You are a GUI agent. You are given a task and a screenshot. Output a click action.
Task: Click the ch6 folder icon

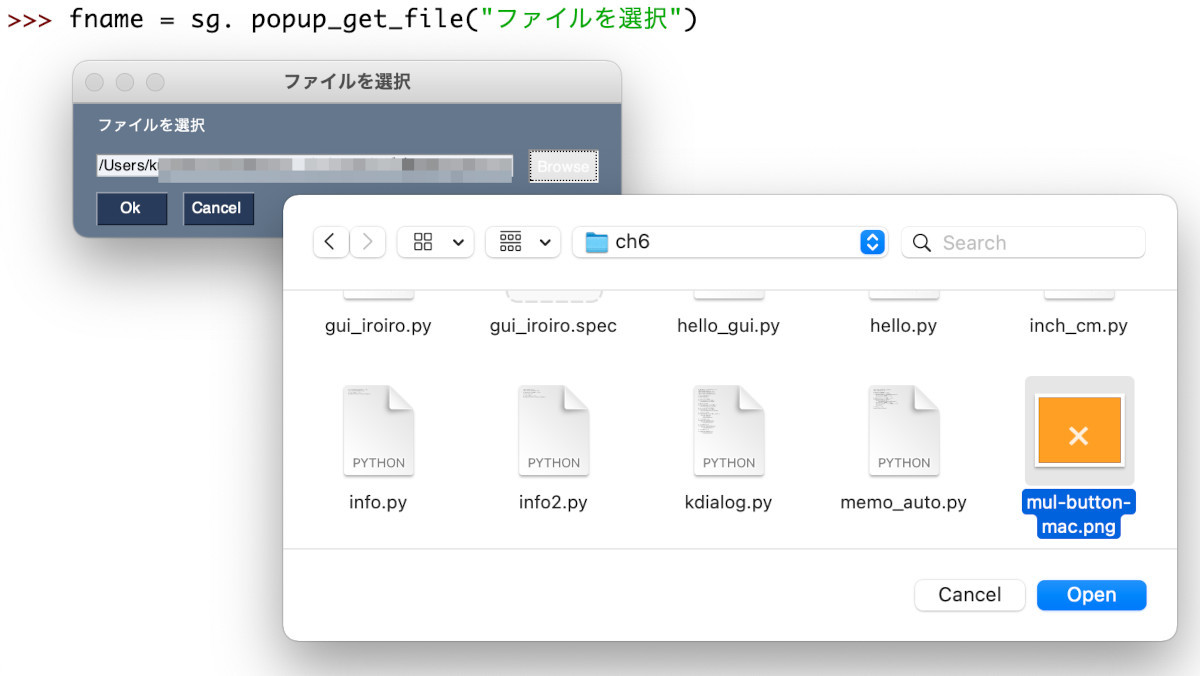pos(597,242)
